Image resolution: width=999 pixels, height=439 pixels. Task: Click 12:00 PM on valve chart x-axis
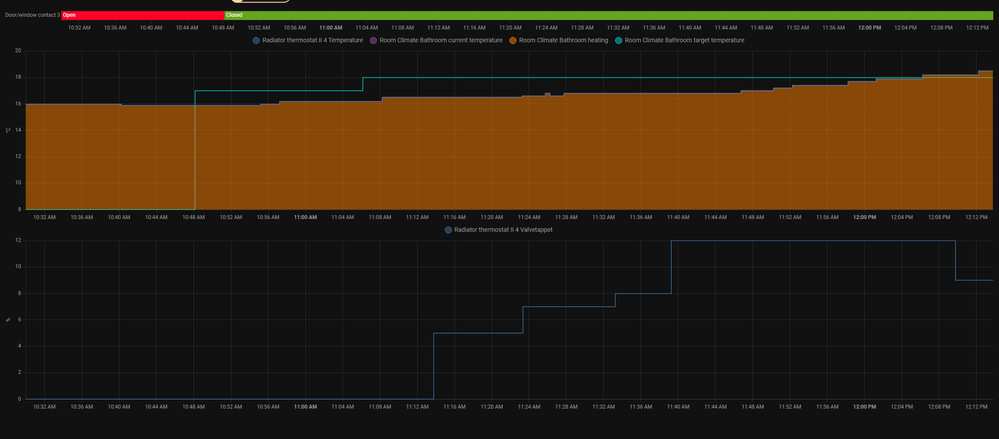tap(865, 407)
